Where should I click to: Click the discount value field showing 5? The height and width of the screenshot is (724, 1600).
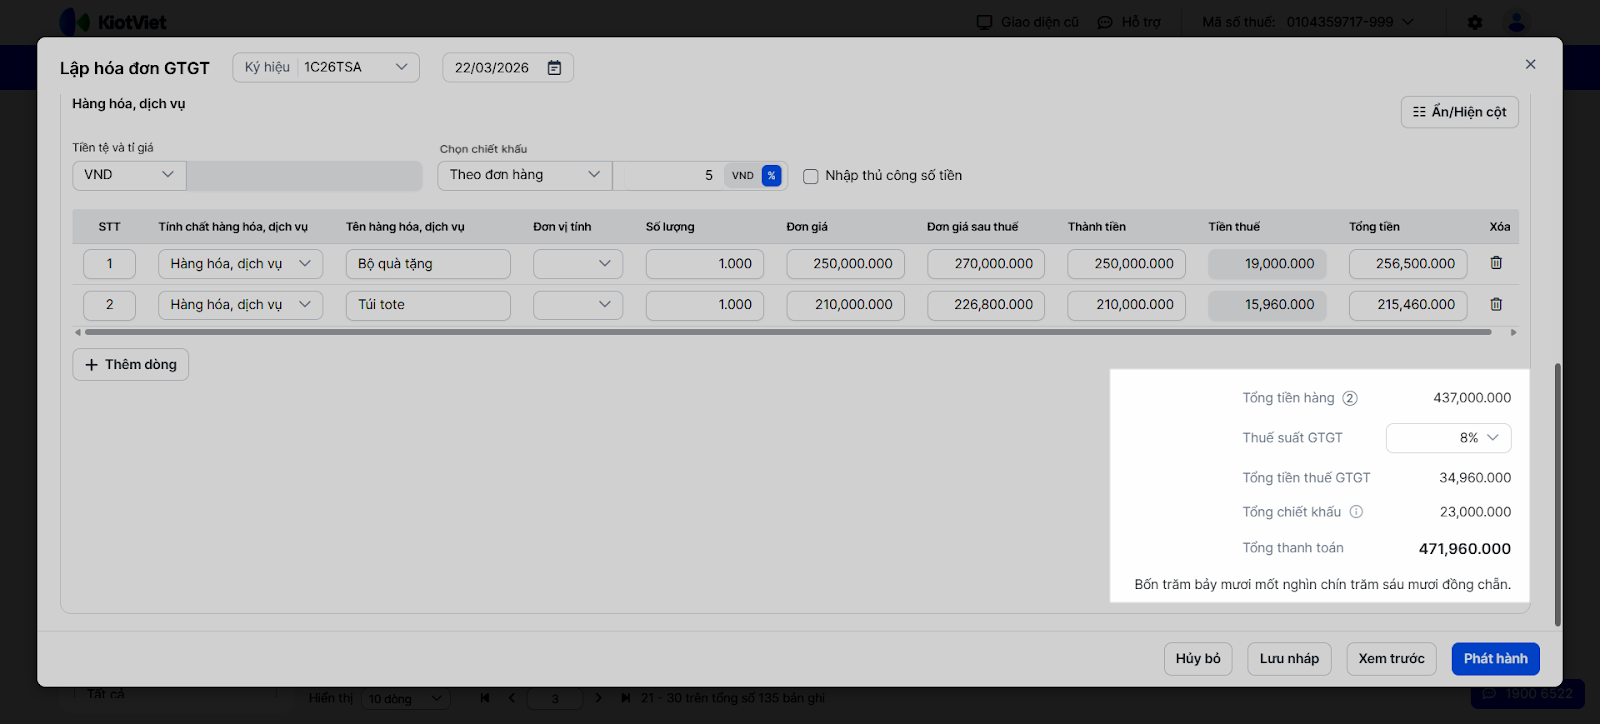[669, 175]
